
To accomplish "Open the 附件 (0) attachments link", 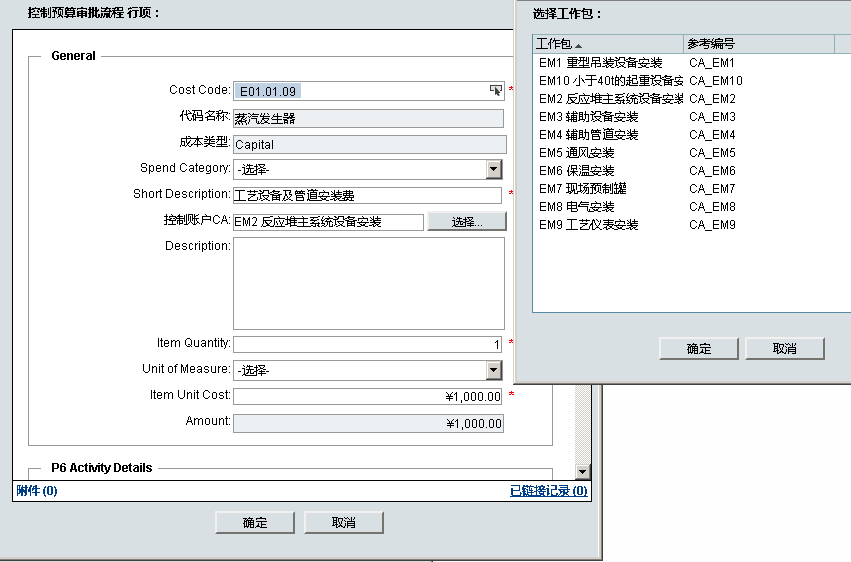I will 37,491.
